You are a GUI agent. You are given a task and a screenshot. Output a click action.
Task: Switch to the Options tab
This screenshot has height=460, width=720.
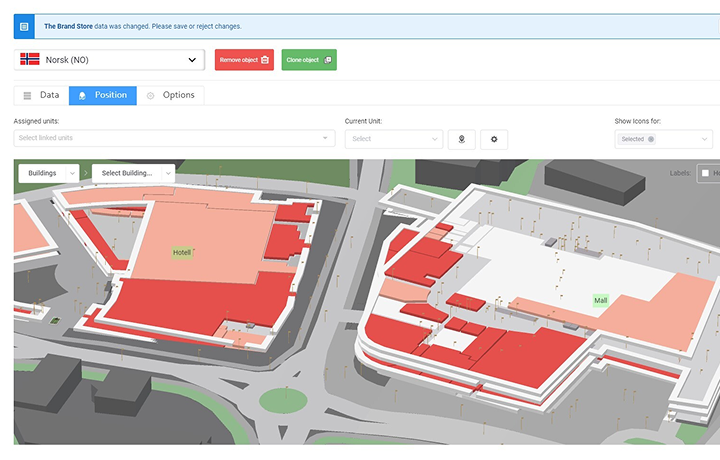click(x=170, y=95)
